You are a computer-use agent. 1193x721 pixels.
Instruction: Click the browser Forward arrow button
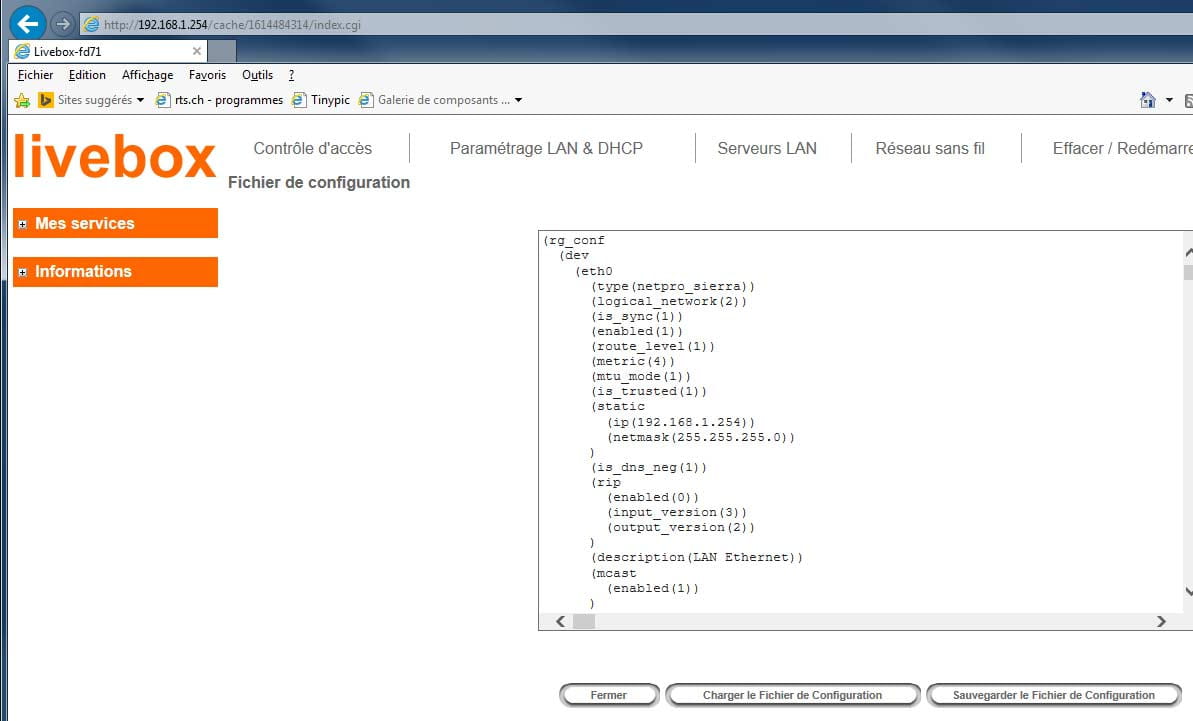[x=62, y=24]
